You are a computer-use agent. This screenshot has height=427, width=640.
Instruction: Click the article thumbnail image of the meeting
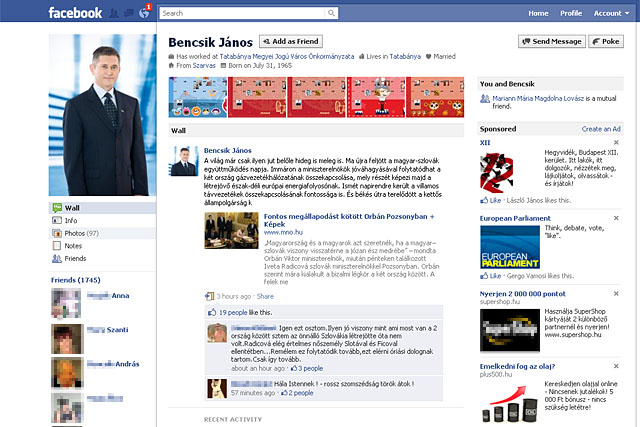231,231
